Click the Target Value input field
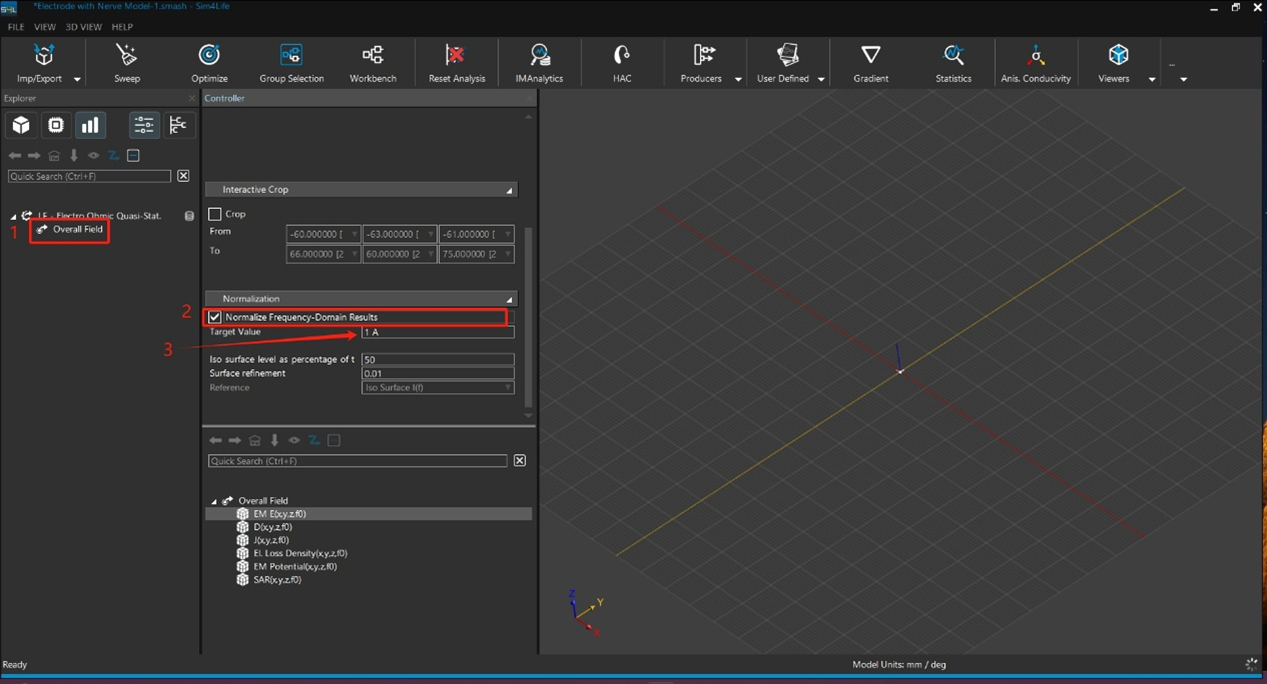Screen dimensions: 1267x684 pyautogui.click(x=437, y=332)
